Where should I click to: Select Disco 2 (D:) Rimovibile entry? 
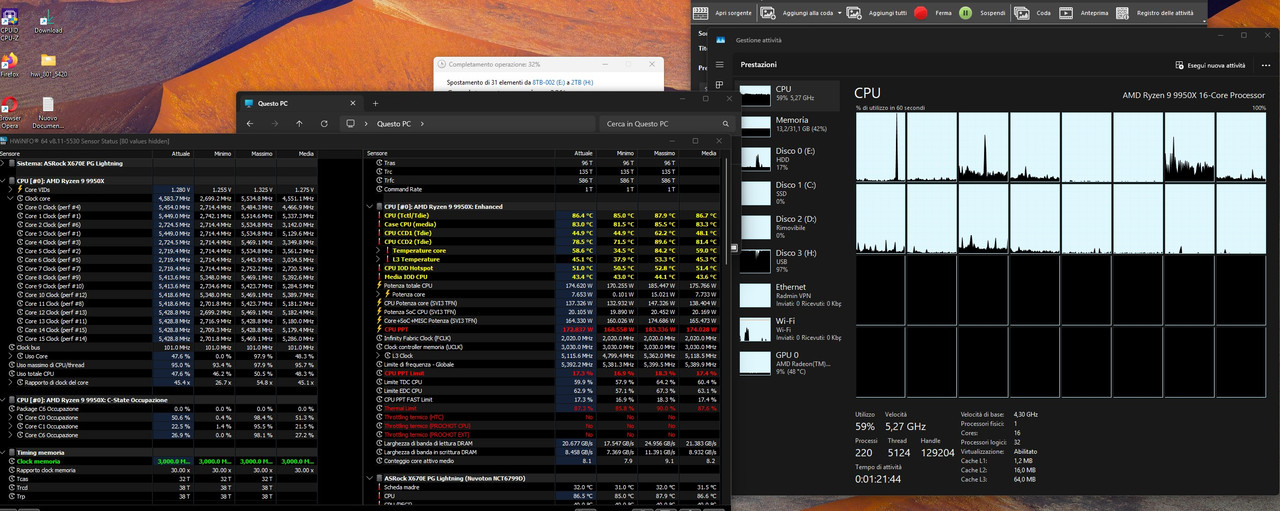pyautogui.click(x=788, y=226)
